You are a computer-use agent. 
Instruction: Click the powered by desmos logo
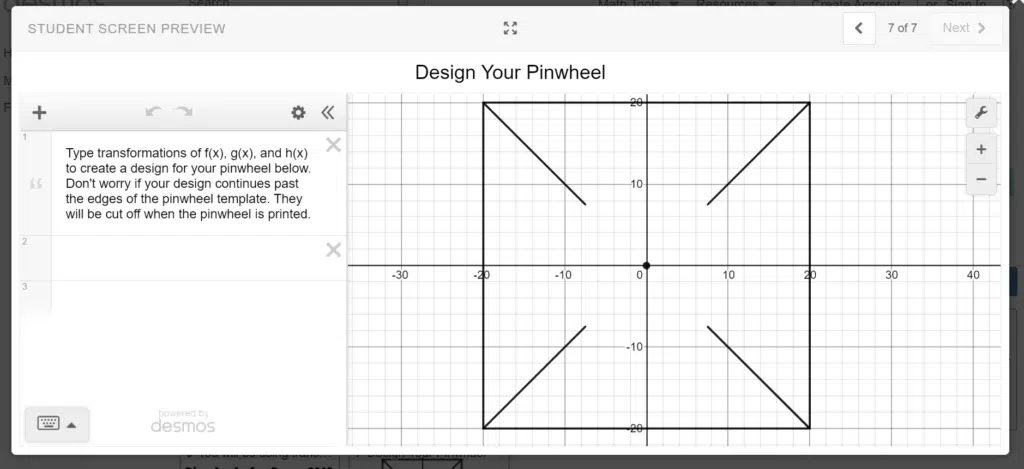pos(183,421)
